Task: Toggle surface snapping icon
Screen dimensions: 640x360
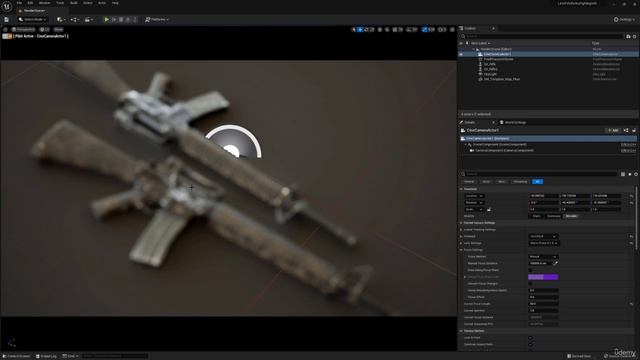Action: pyautogui.click(x=387, y=29)
